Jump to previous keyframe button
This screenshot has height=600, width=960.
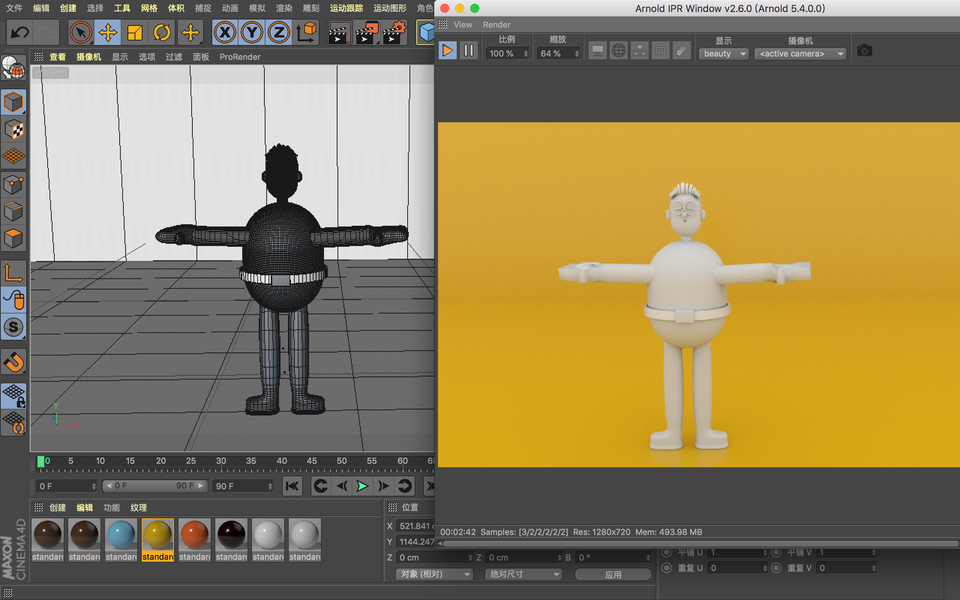click(x=320, y=486)
